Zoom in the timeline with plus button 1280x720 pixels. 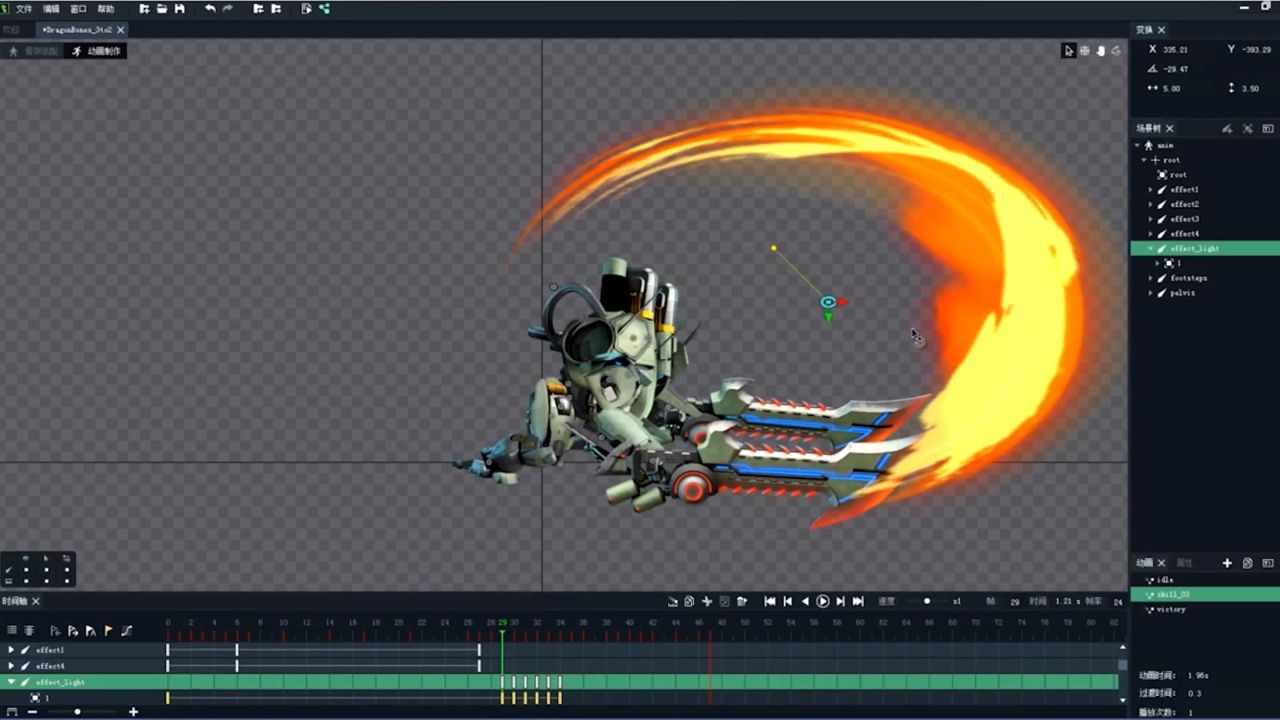tap(133, 712)
